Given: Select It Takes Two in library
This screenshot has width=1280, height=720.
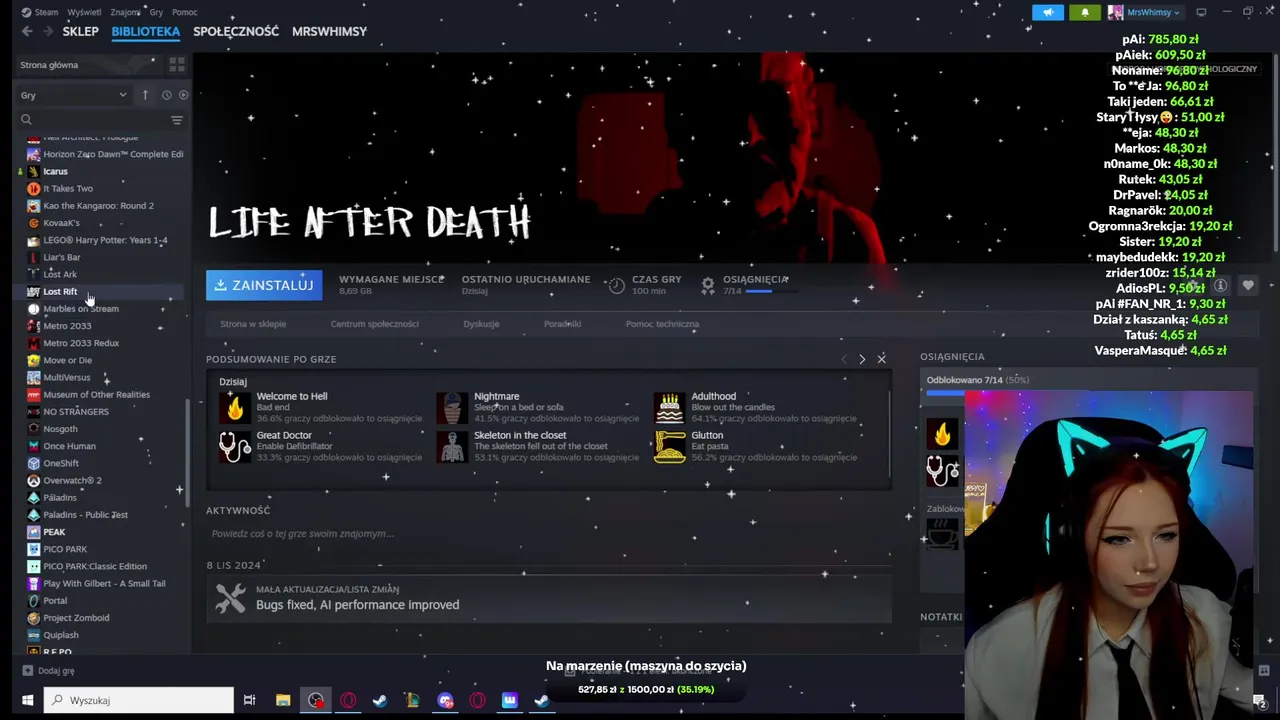Looking at the screenshot, I should pos(68,188).
